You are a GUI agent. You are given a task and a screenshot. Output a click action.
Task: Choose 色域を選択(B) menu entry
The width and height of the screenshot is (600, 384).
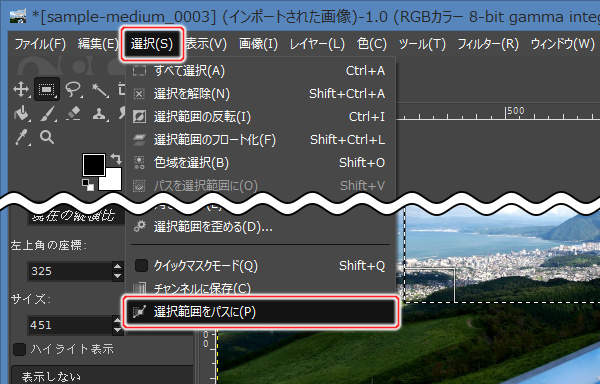coord(260,163)
